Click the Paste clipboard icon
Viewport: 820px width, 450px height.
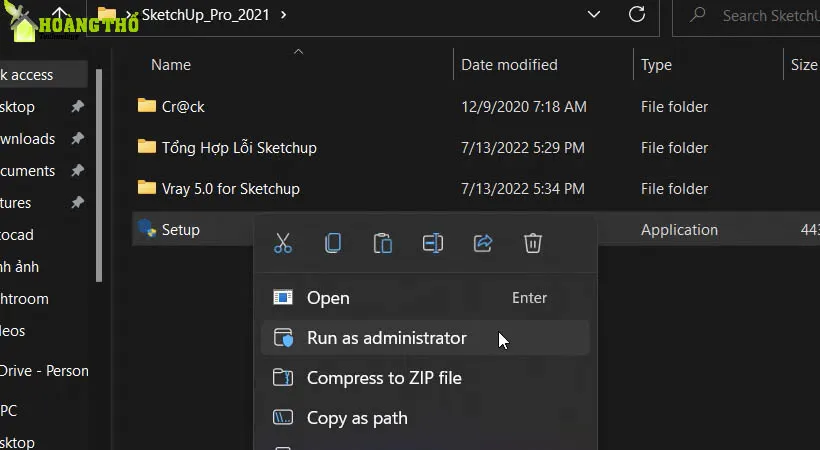coord(383,244)
